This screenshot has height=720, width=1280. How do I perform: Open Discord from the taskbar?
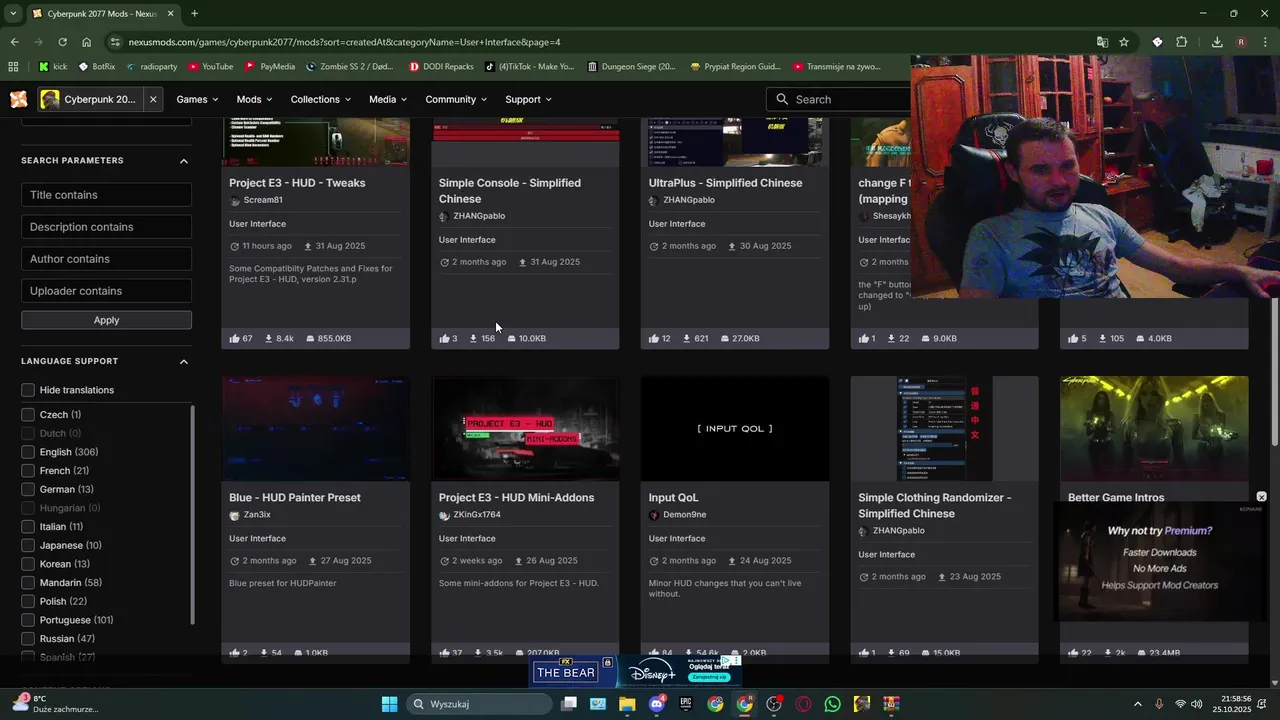[657, 704]
